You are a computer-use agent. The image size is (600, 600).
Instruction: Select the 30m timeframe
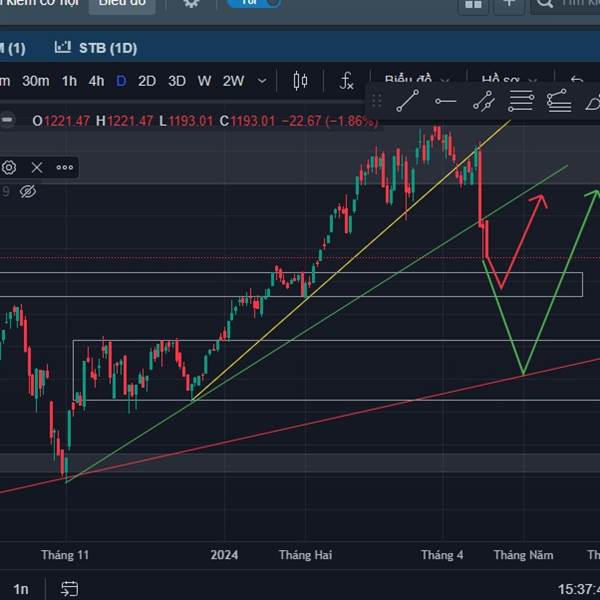[x=36, y=81]
